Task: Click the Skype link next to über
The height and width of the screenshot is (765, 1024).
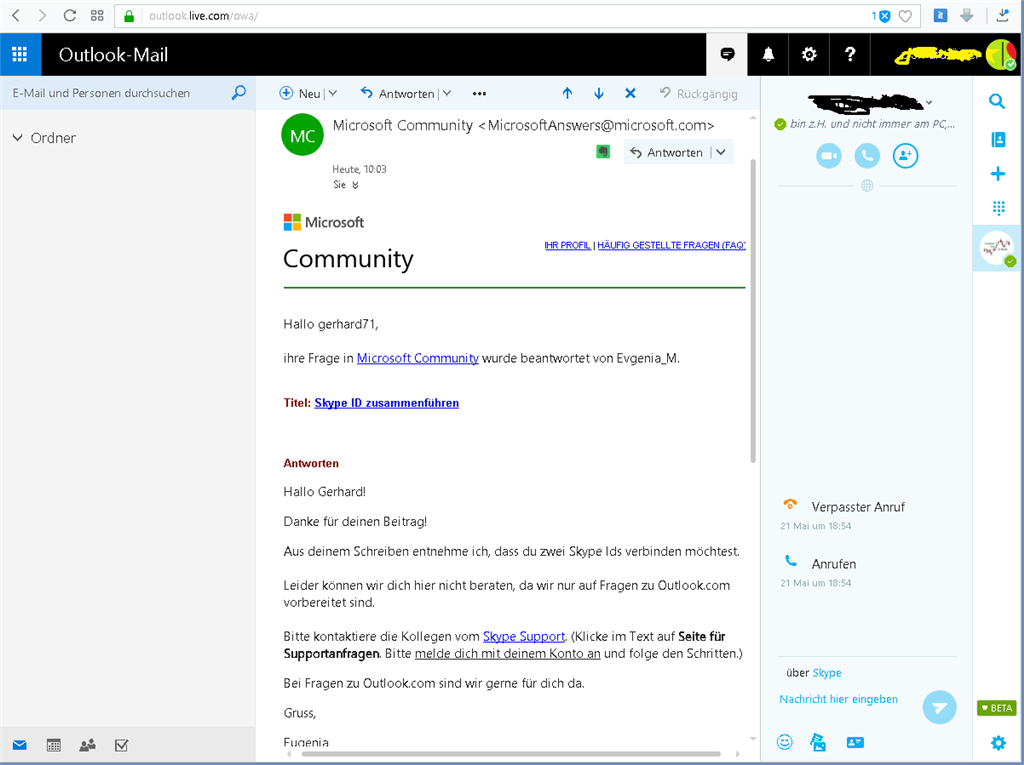Action: tap(827, 673)
